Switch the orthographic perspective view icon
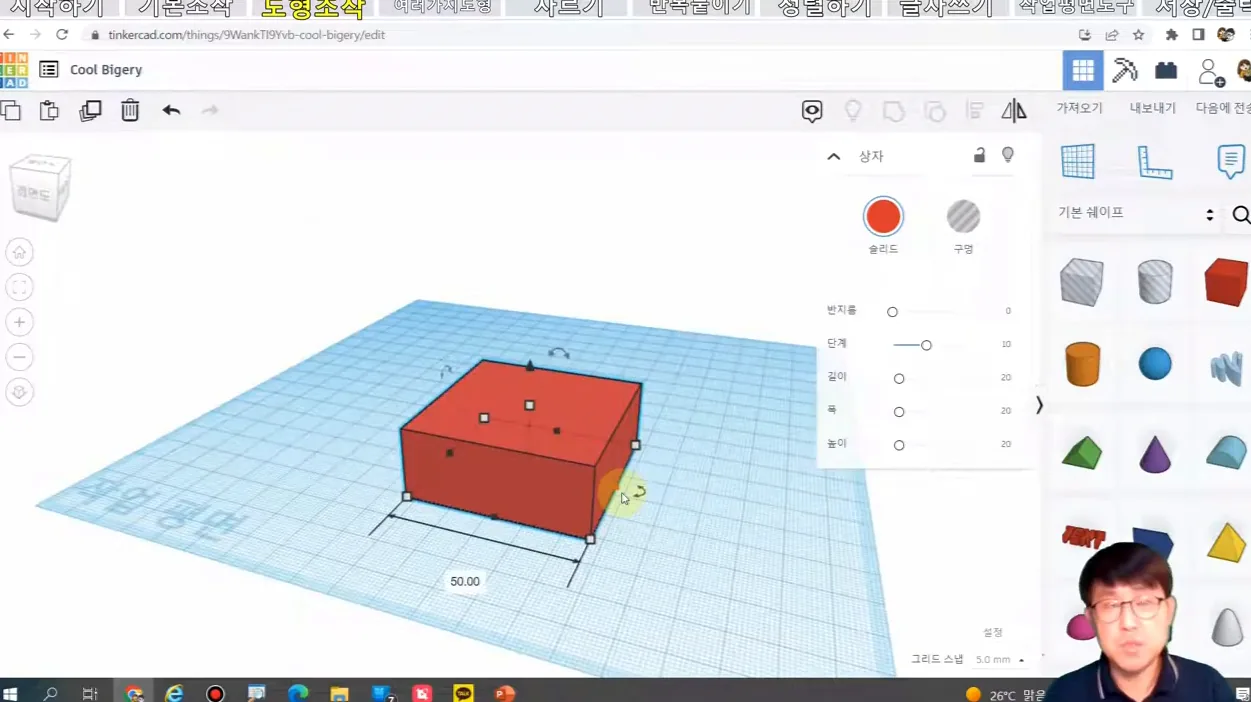 click(19, 392)
